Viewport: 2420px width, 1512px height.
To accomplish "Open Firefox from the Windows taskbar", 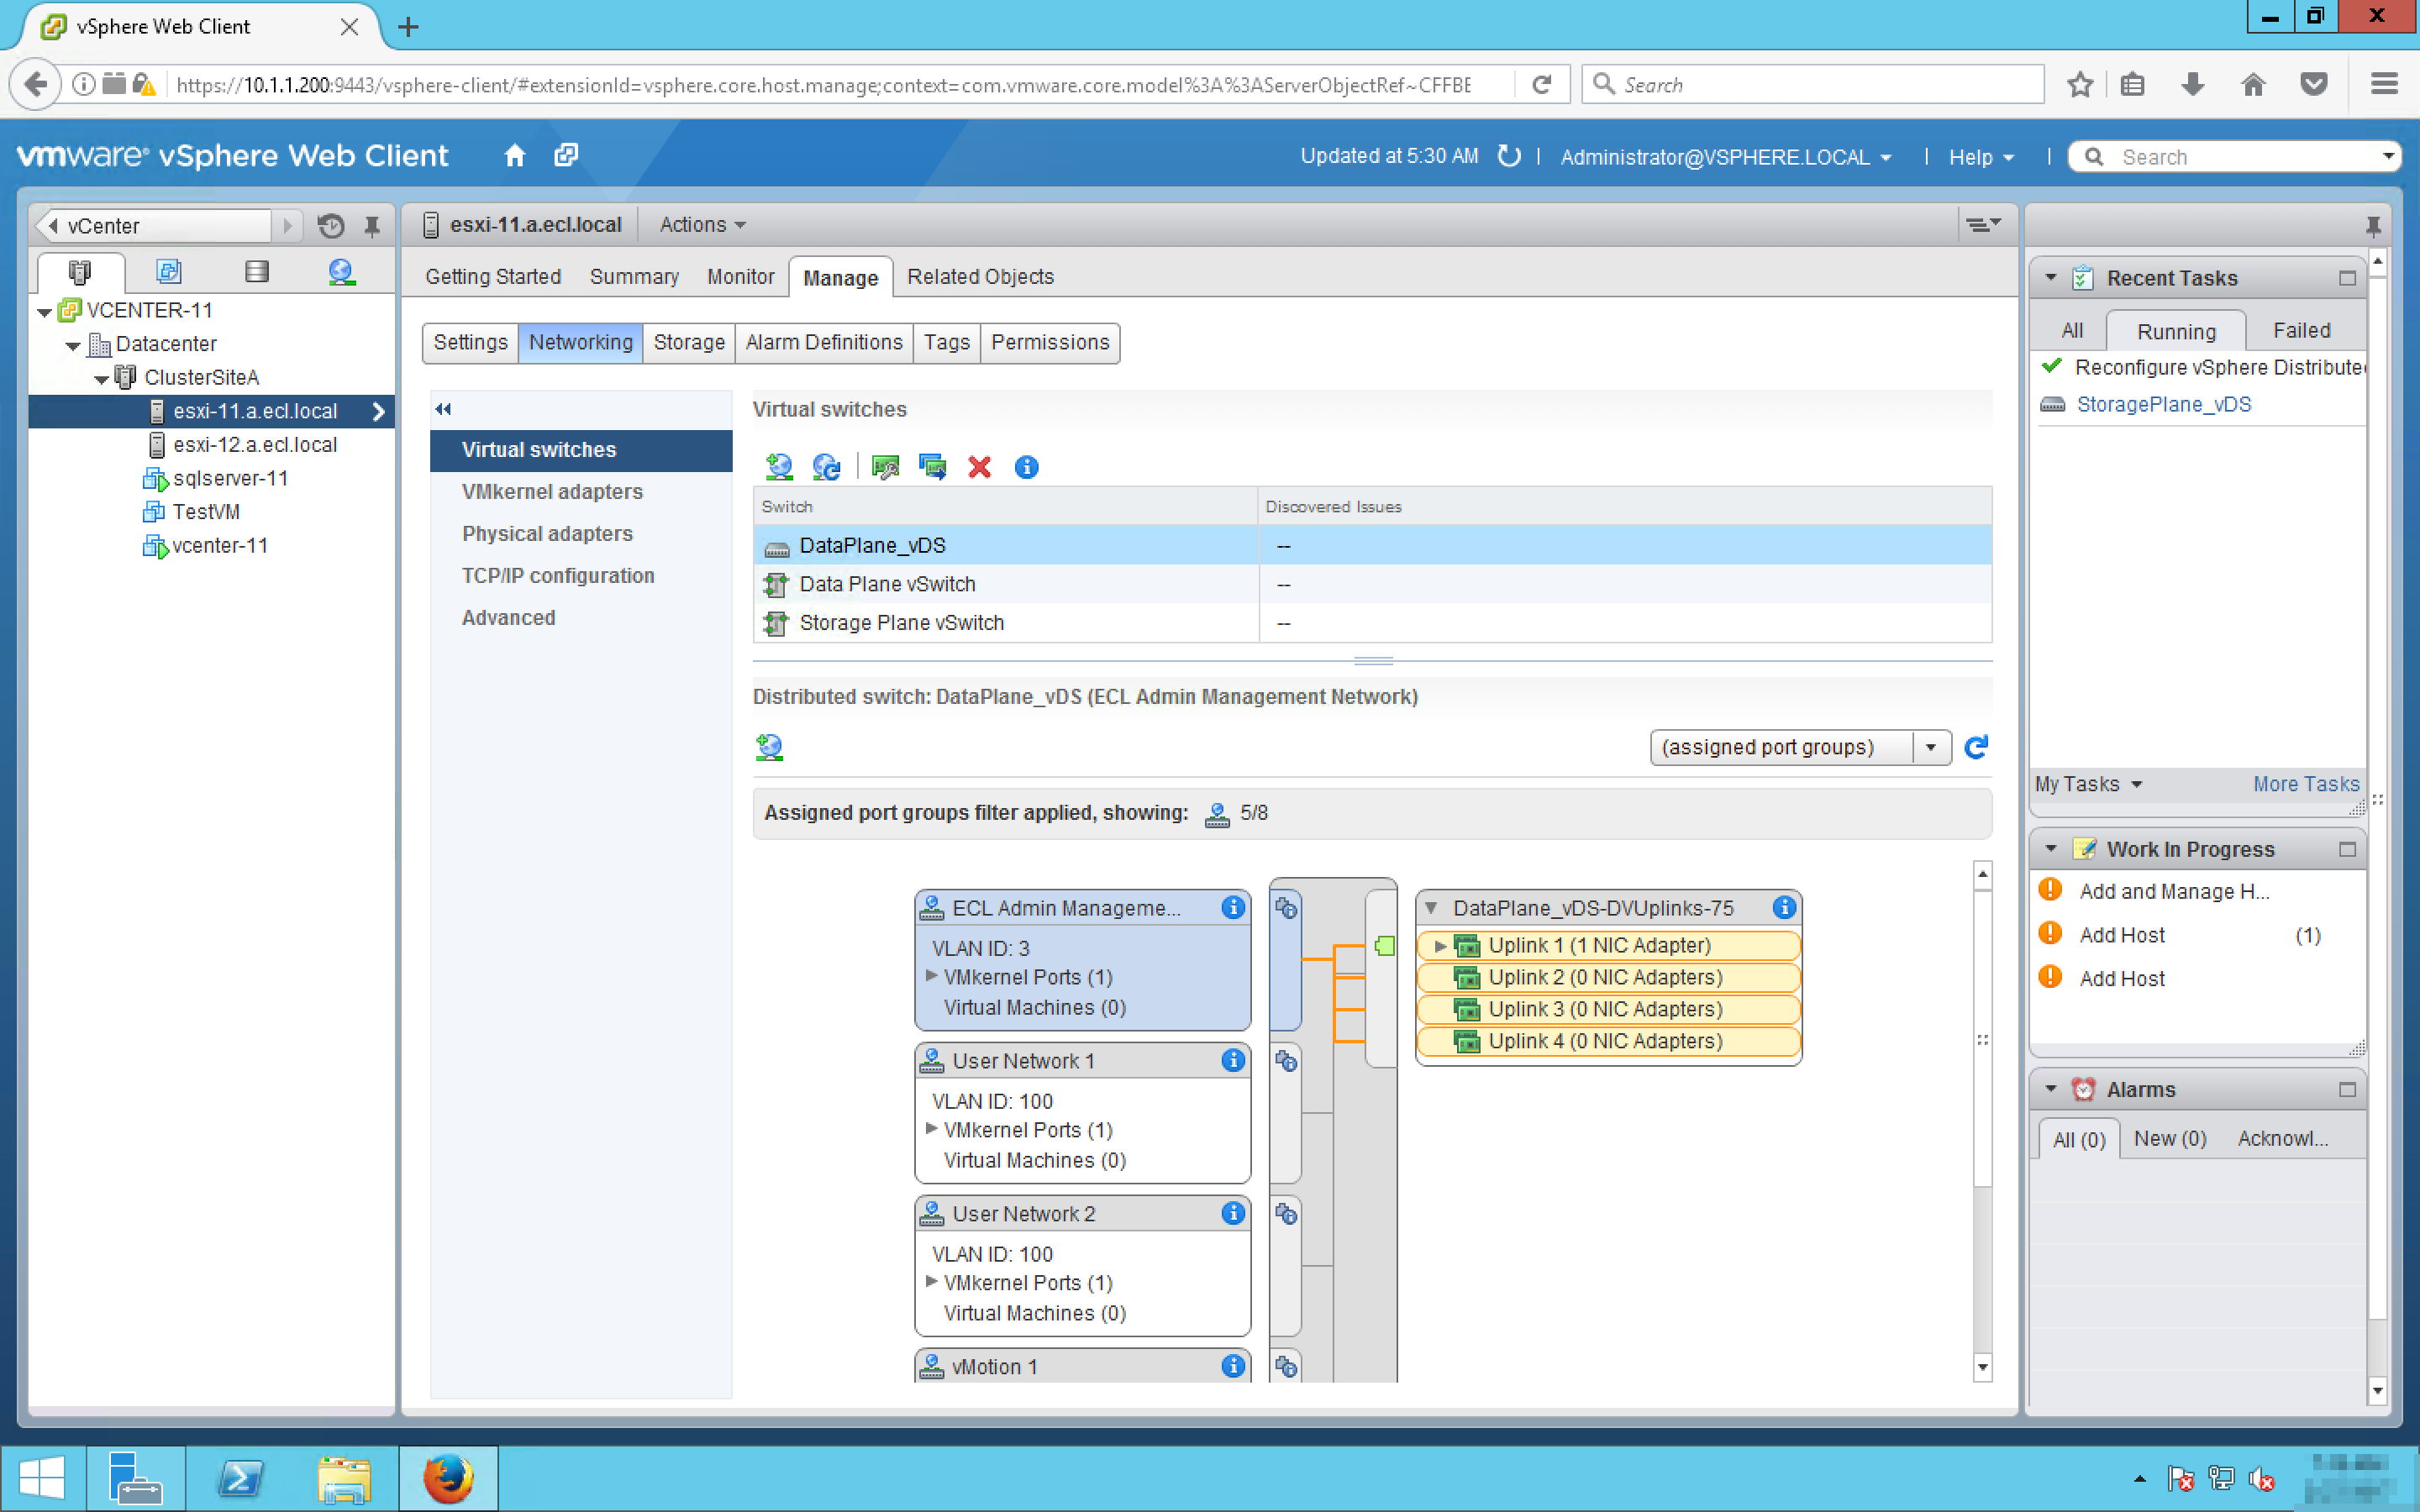I will (x=447, y=1478).
